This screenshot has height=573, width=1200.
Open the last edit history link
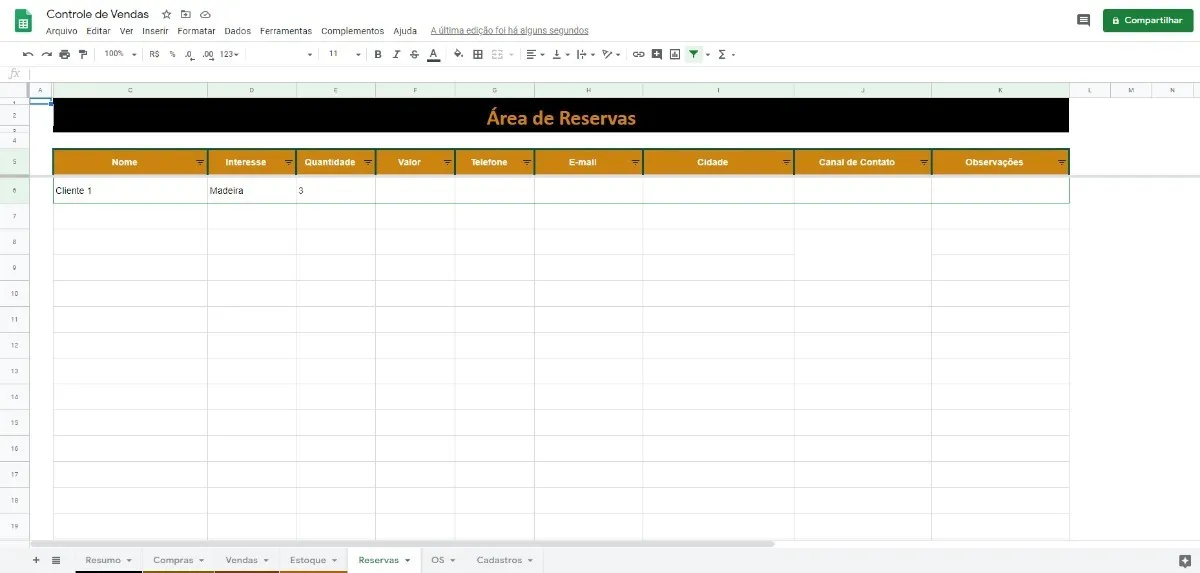(509, 31)
